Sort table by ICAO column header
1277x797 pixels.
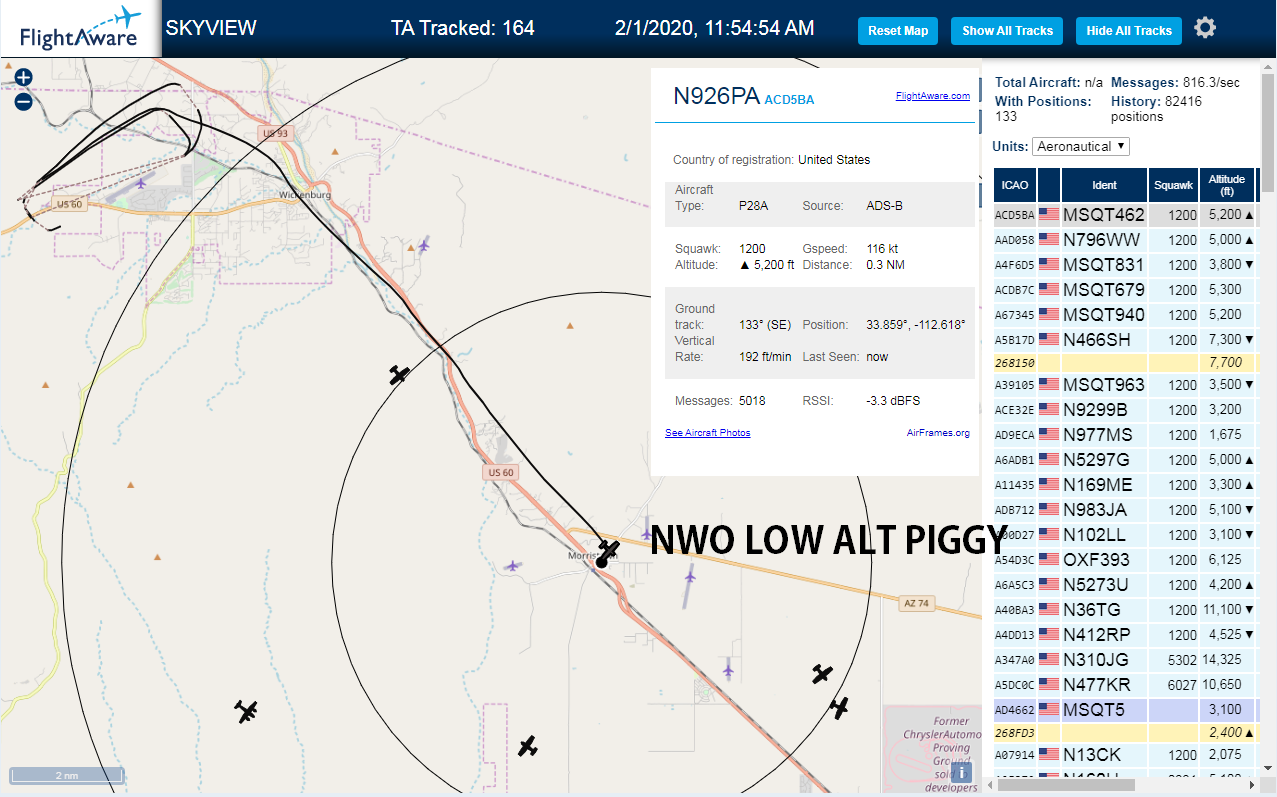pos(1014,185)
